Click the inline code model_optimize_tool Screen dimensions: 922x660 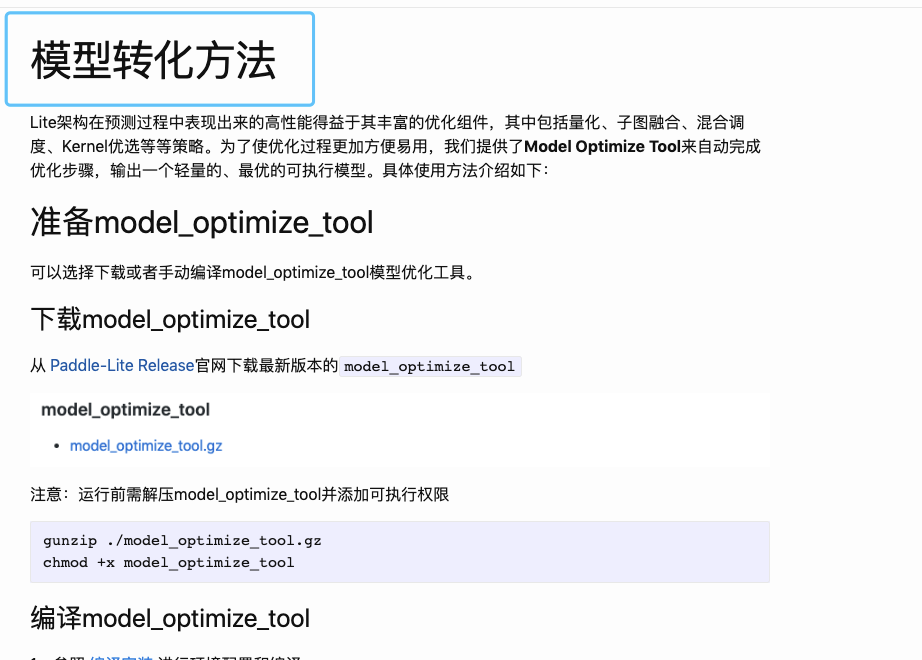430,366
